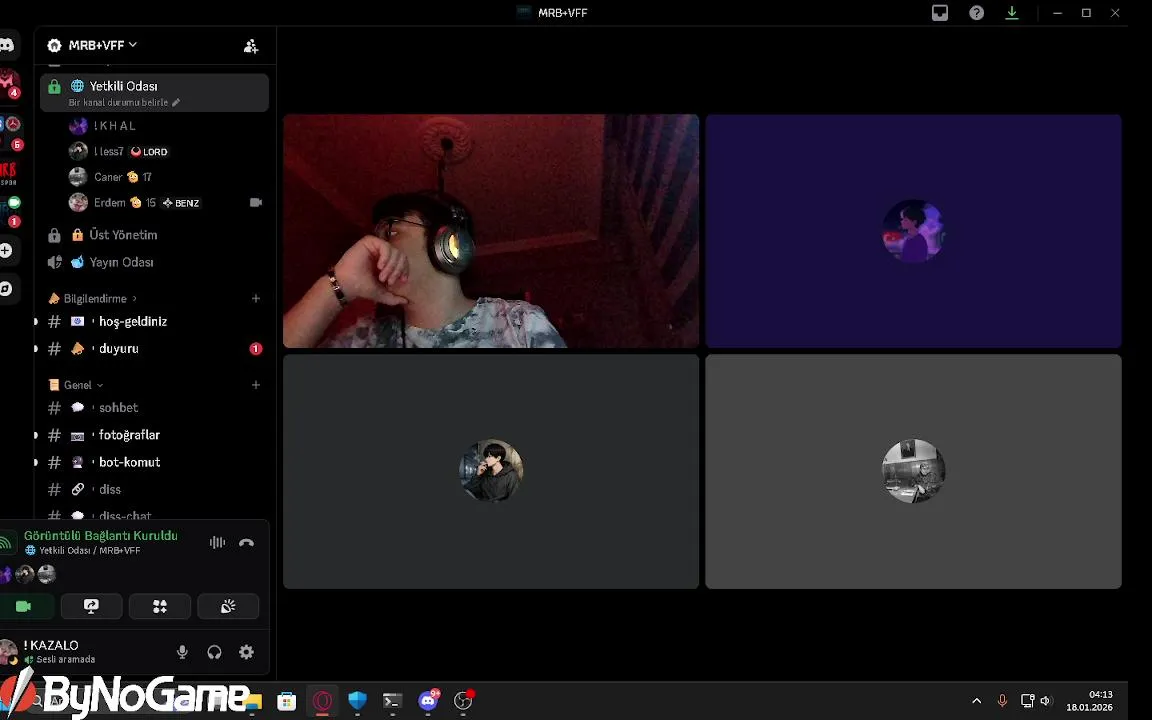Image resolution: width=1152 pixels, height=720 pixels.
Task: Open the terminal icon in the taskbar
Action: (392, 701)
